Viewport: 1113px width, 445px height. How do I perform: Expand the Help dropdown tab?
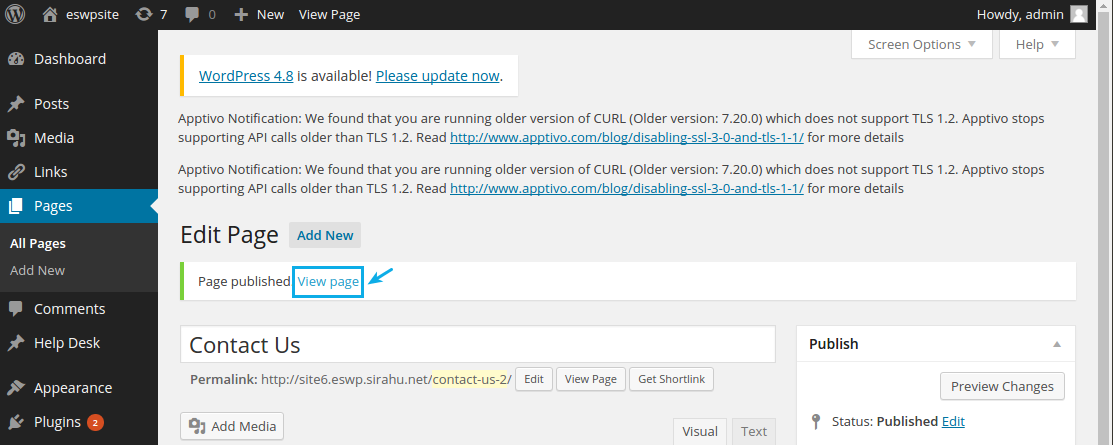[1037, 44]
